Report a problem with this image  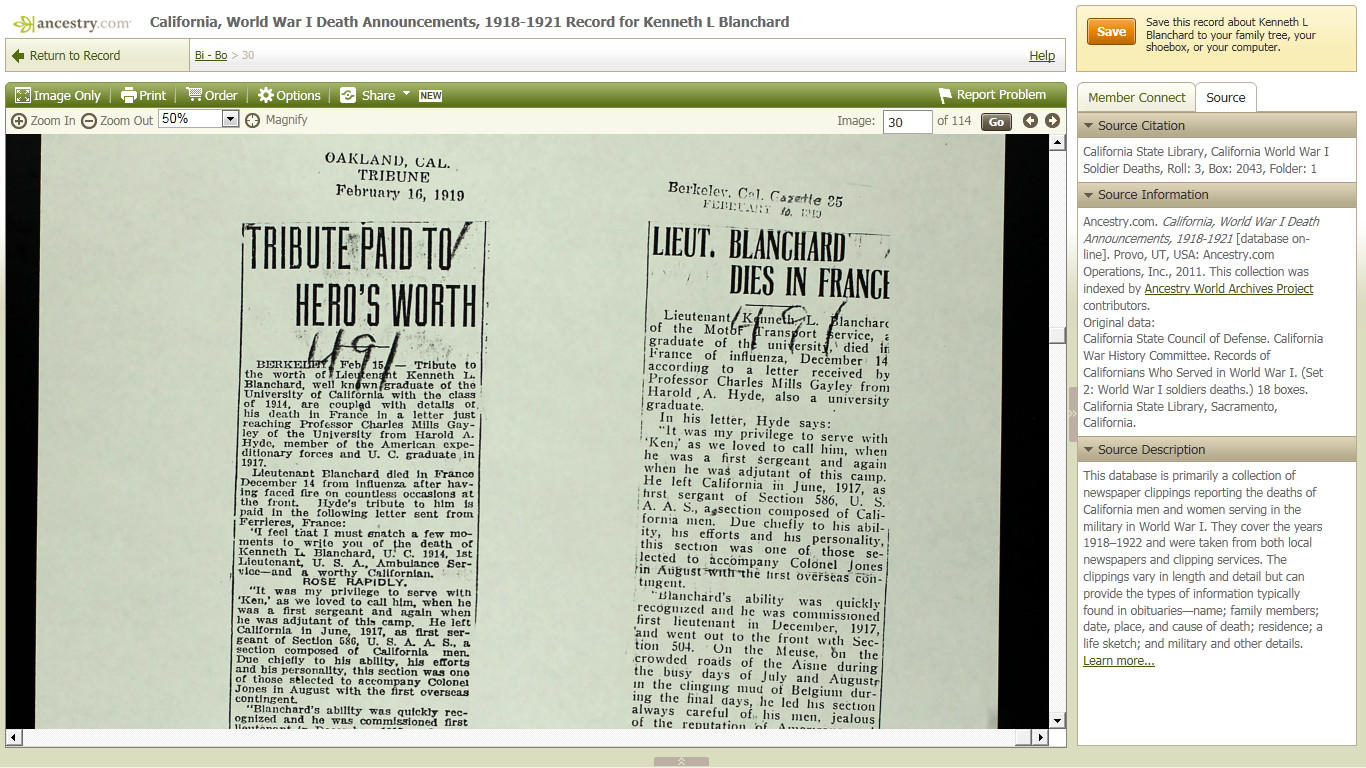tap(992, 95)
